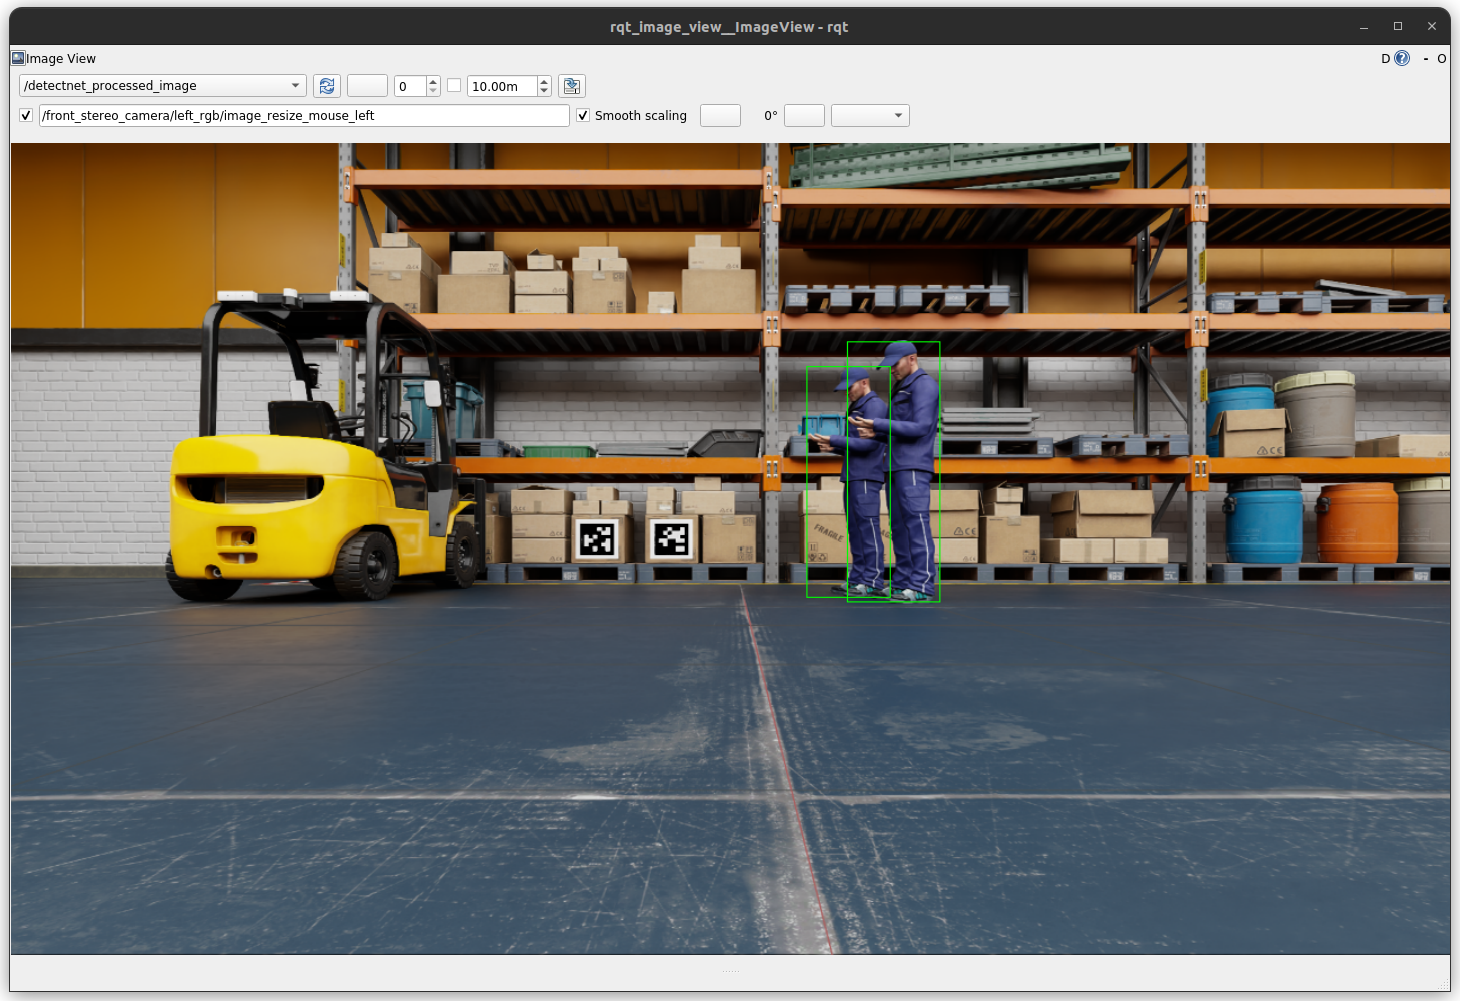Disable the mouse topic publishing checkbox
Screen dimensions: 1460x1001
click(x=26, y=116)
